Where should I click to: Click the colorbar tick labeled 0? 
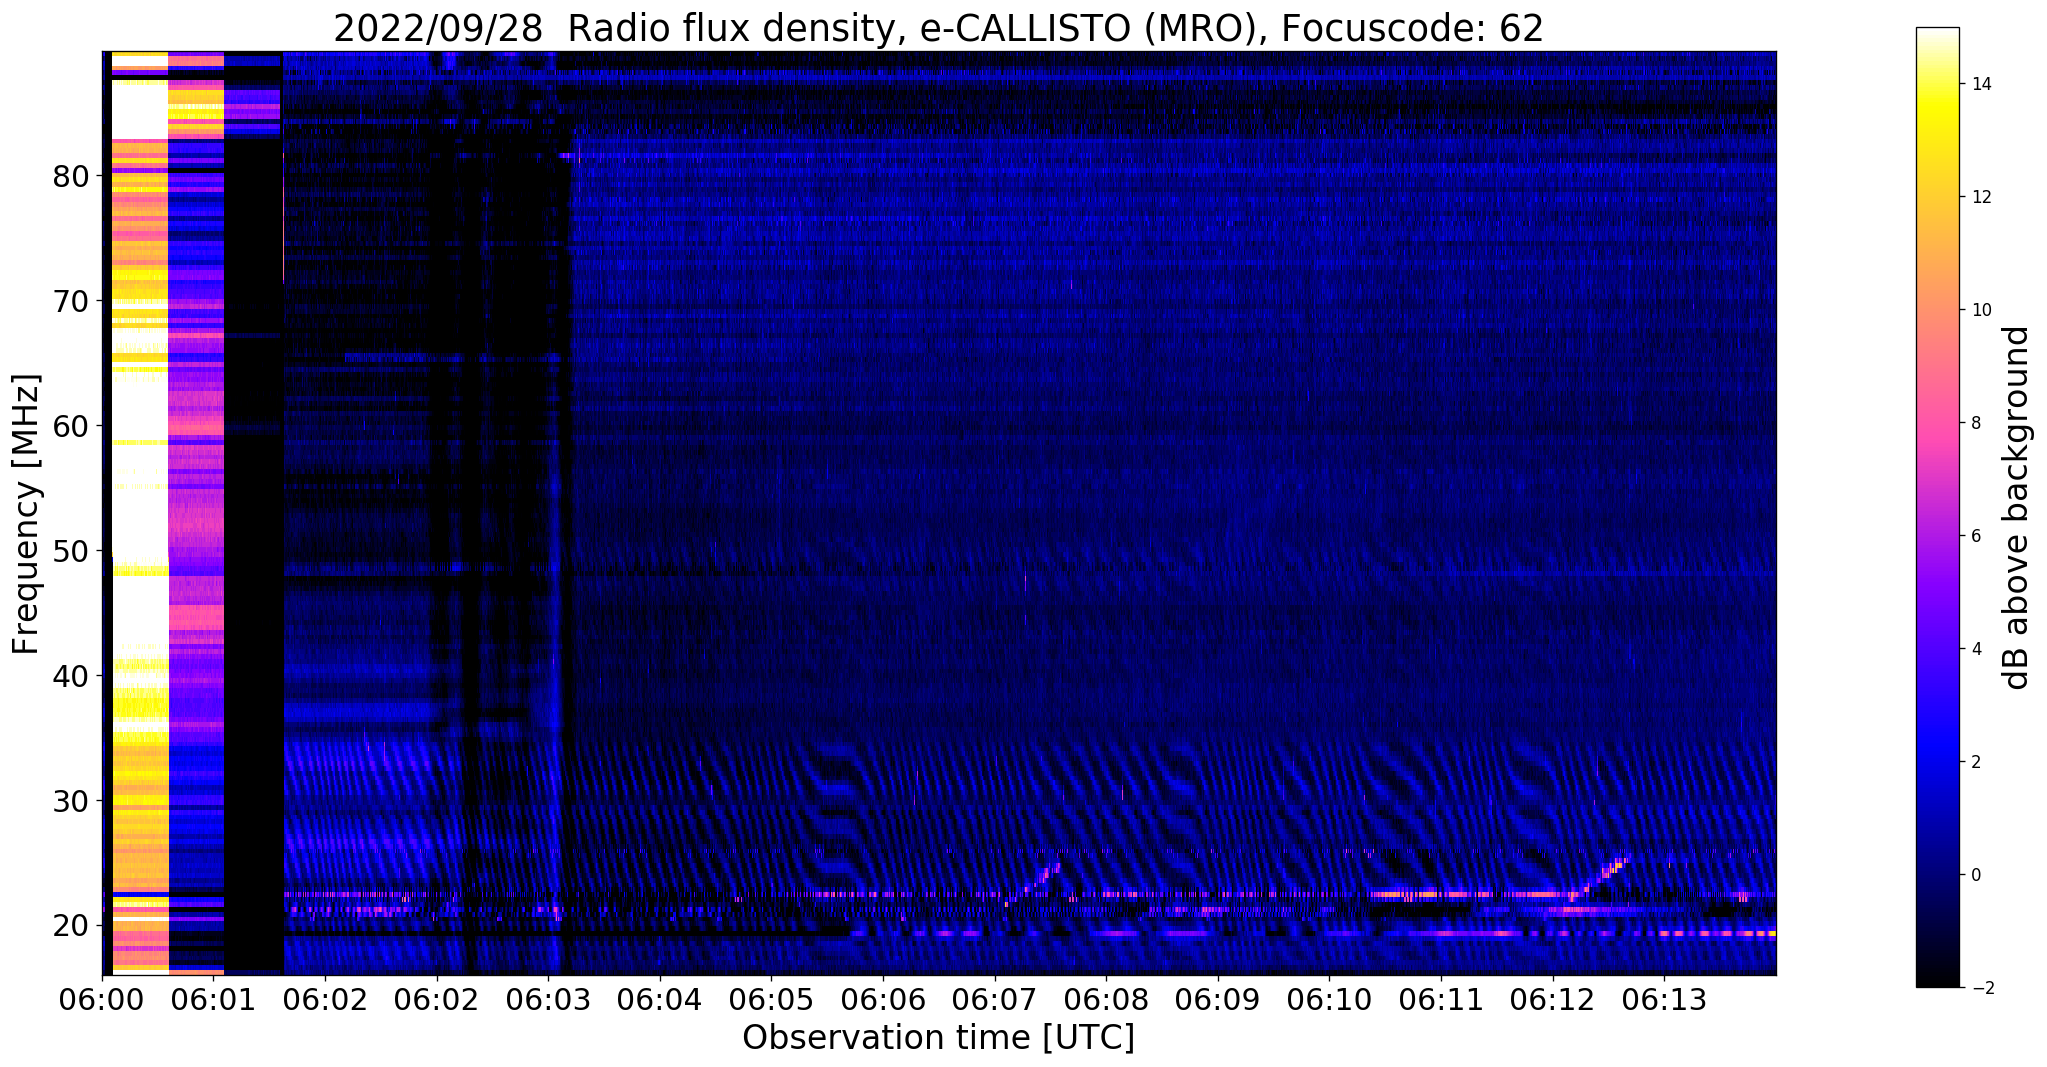[1975, 875]
